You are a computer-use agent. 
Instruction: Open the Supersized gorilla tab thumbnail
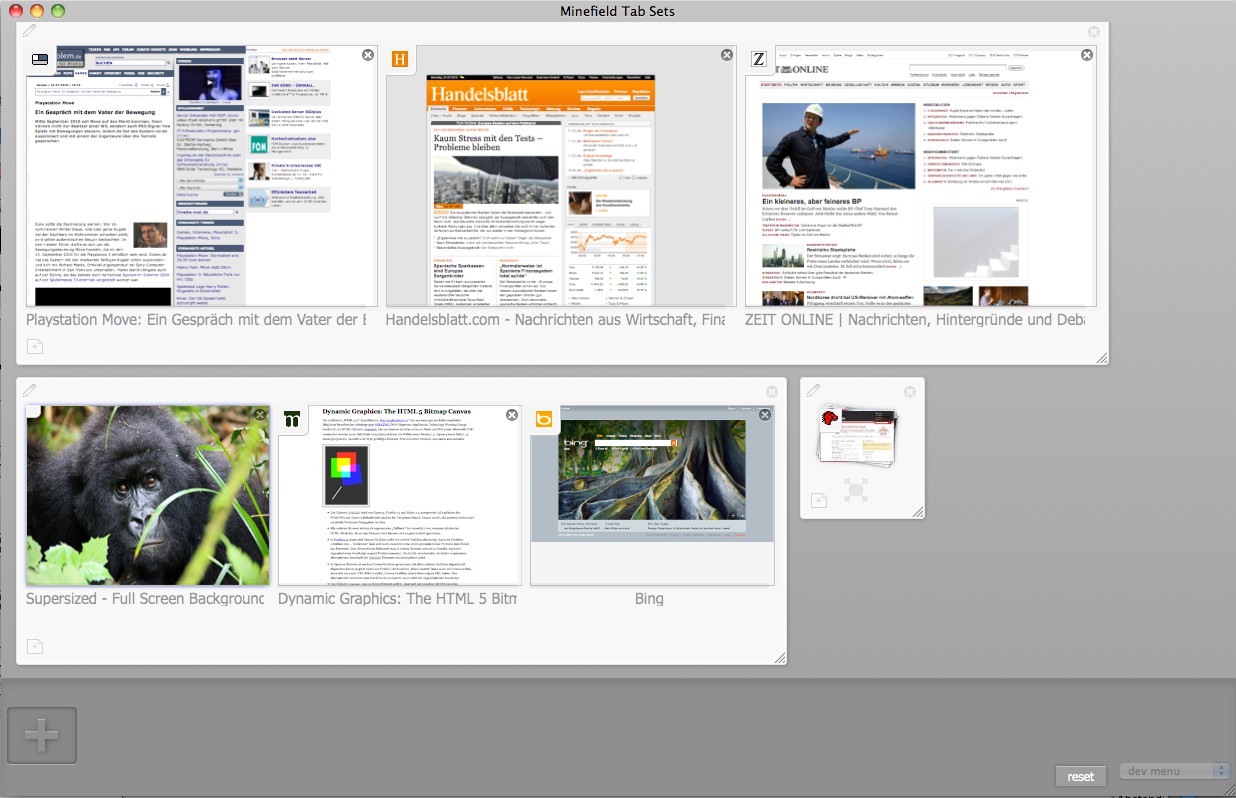[x=147, y=495]
